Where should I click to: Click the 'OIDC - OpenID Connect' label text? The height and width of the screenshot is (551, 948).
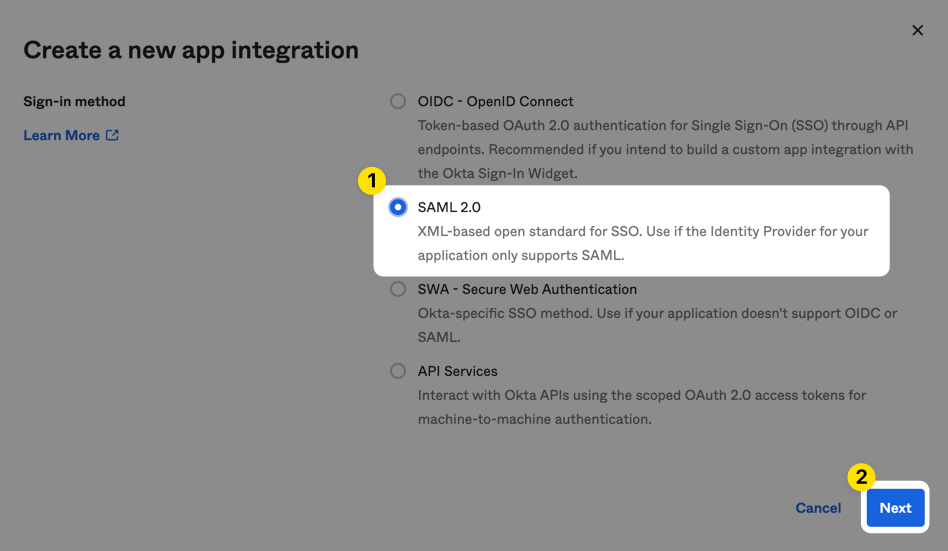[496, 101]
